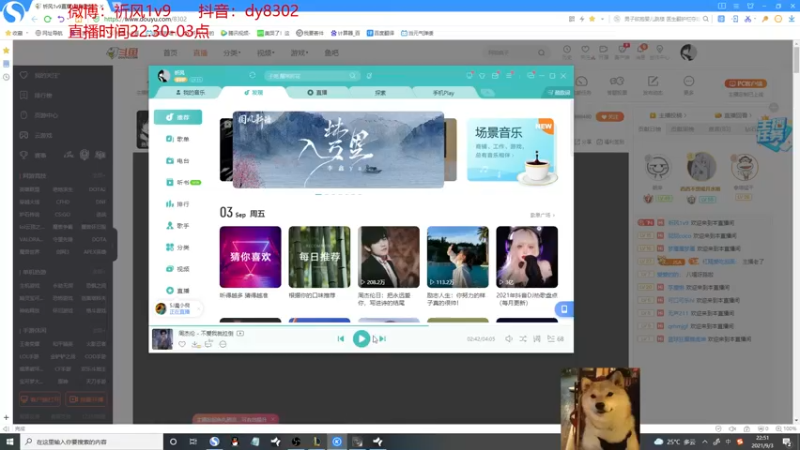
Task: Click the song progress bar above player controls
Action: pyautogui.click(x=361, y=326)
